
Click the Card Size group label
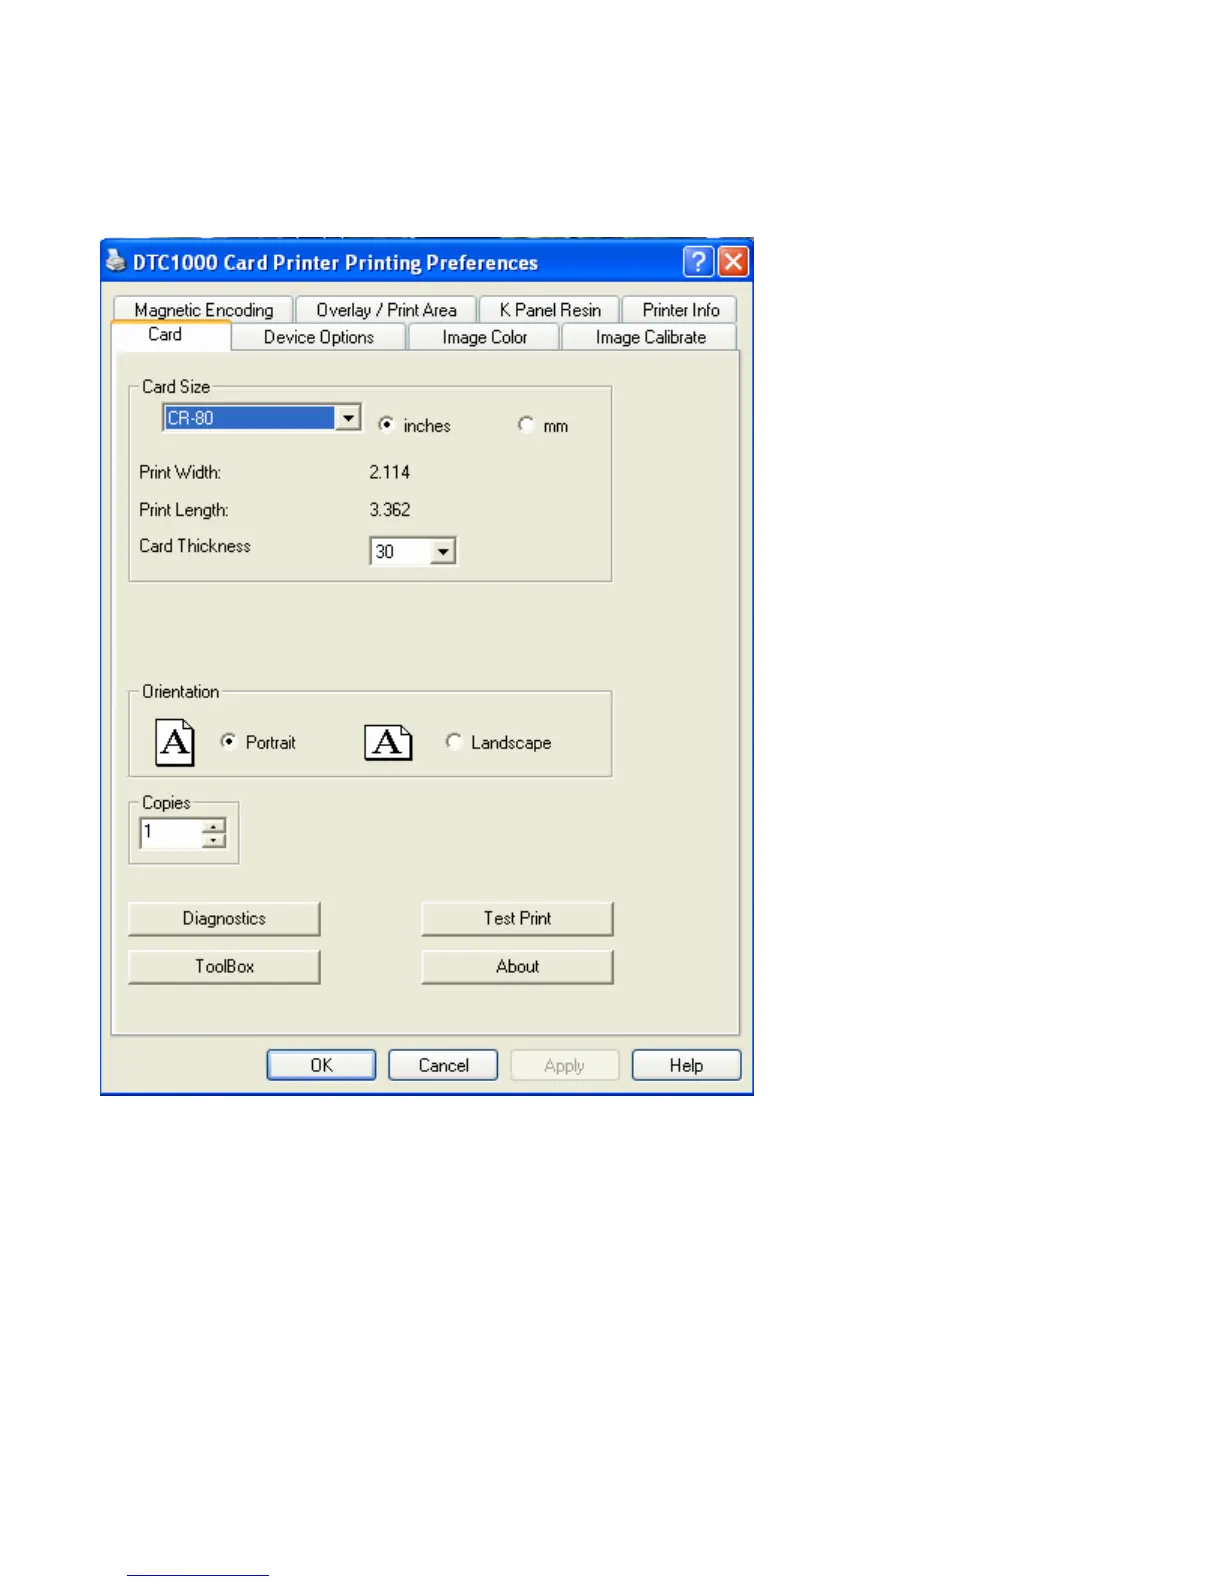point(176,386)
